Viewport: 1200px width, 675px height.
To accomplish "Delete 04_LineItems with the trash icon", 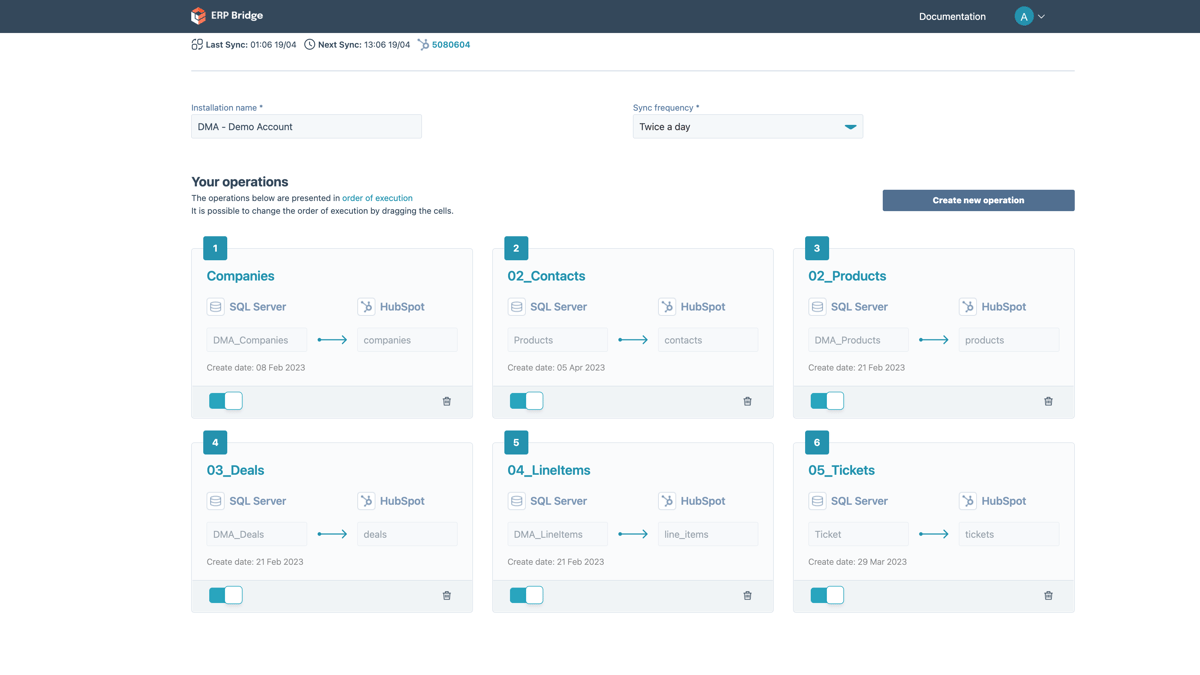I will [747, 595].
